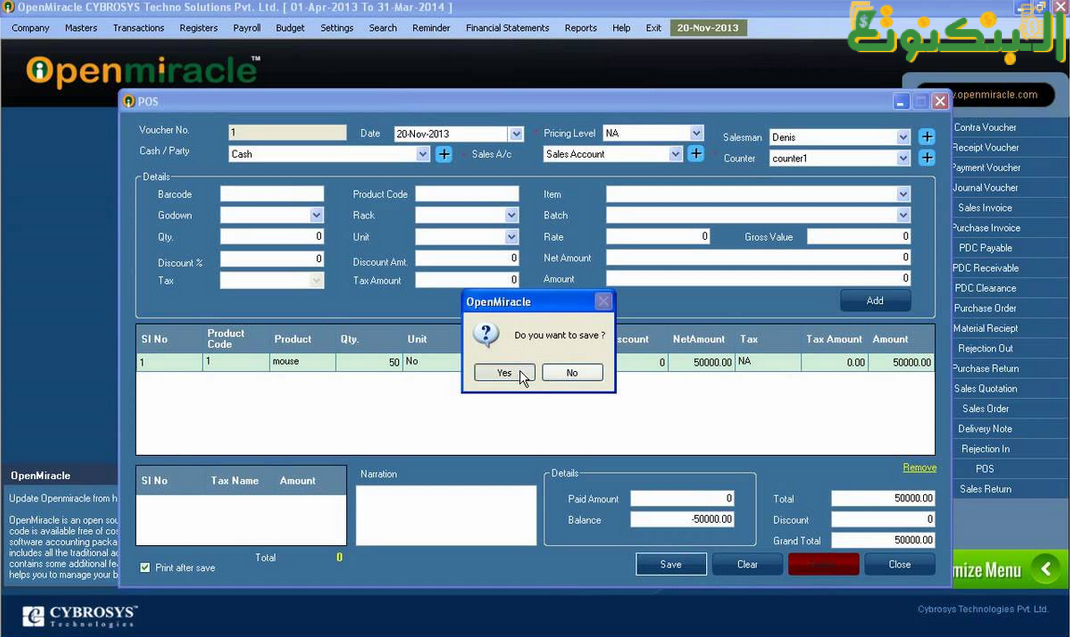
Task: Click the Tax Amount column header
Action: 834,339
